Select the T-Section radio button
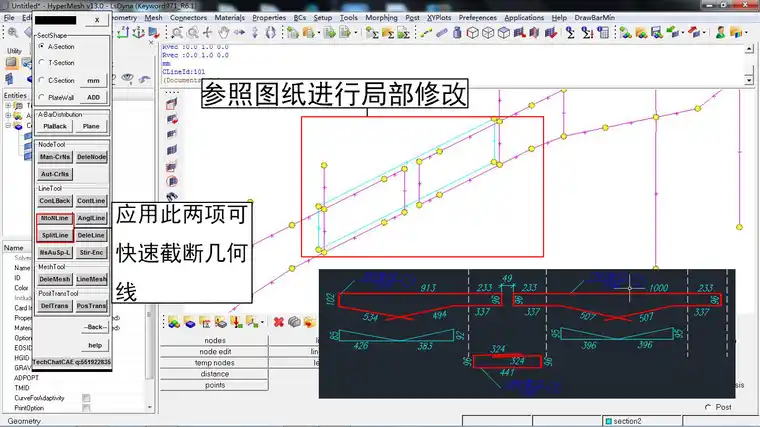Image resolution: width=760 pixels, height=427 pixels. coord(42,63)
